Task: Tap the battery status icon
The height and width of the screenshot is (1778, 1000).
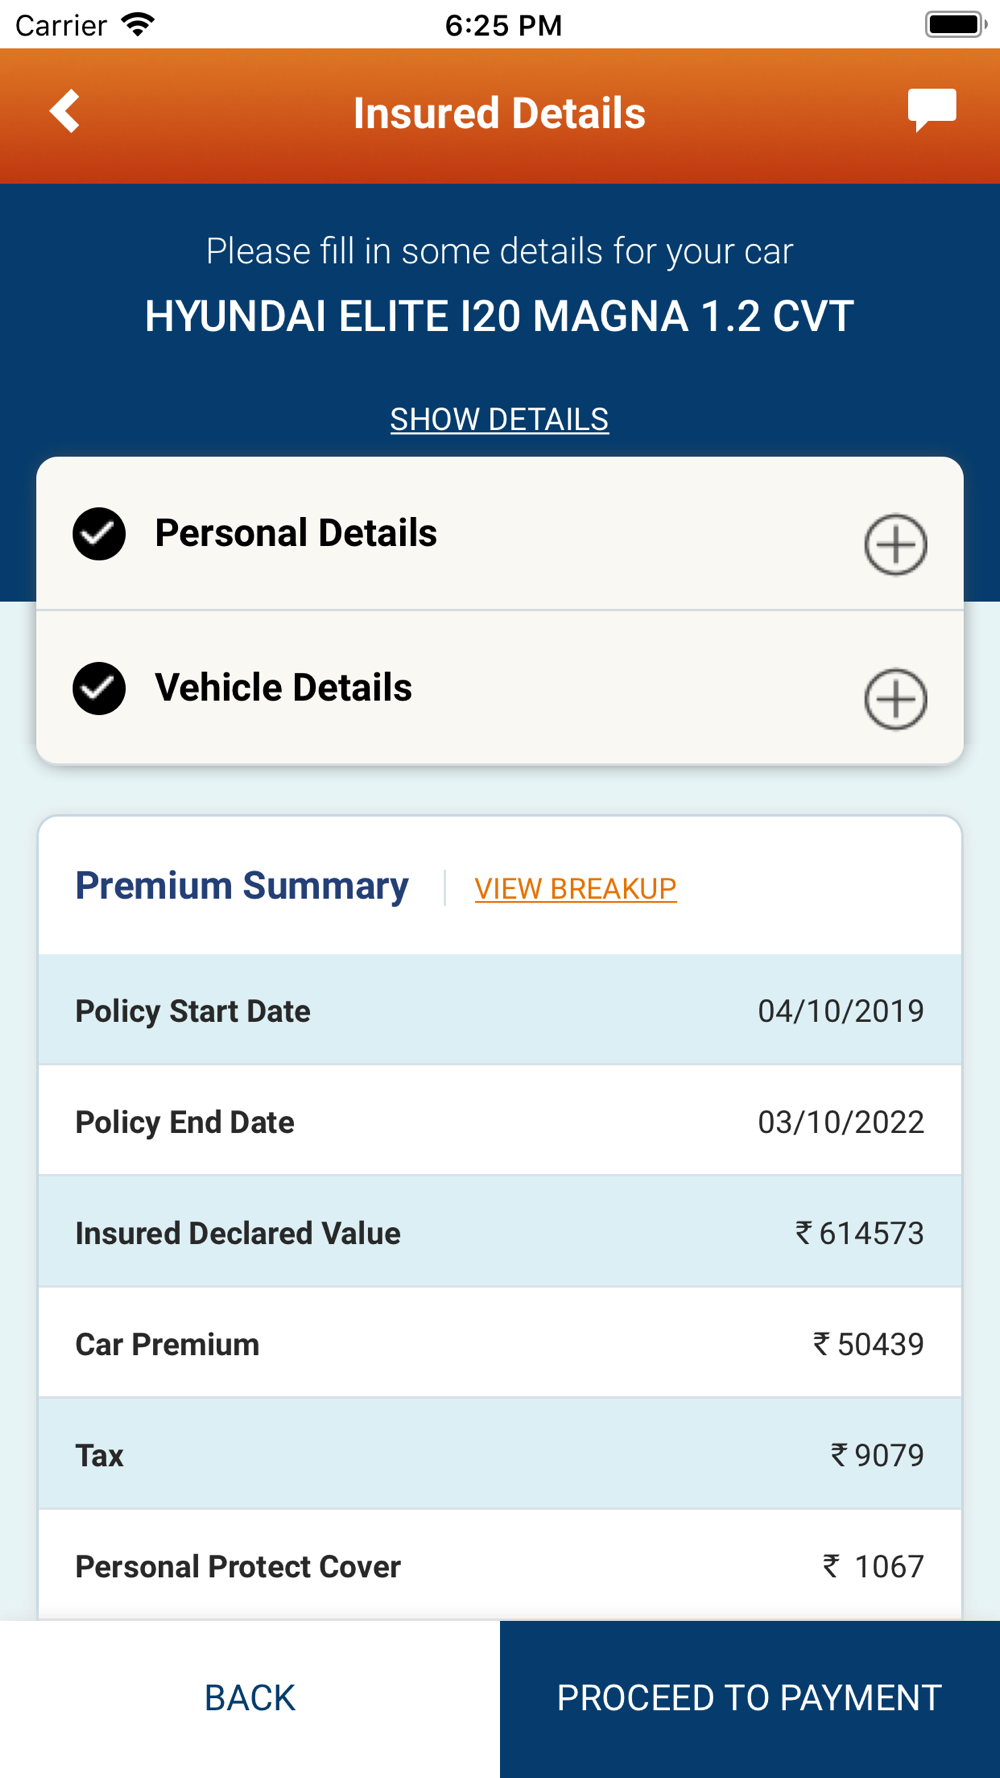Action: point(955,24)
